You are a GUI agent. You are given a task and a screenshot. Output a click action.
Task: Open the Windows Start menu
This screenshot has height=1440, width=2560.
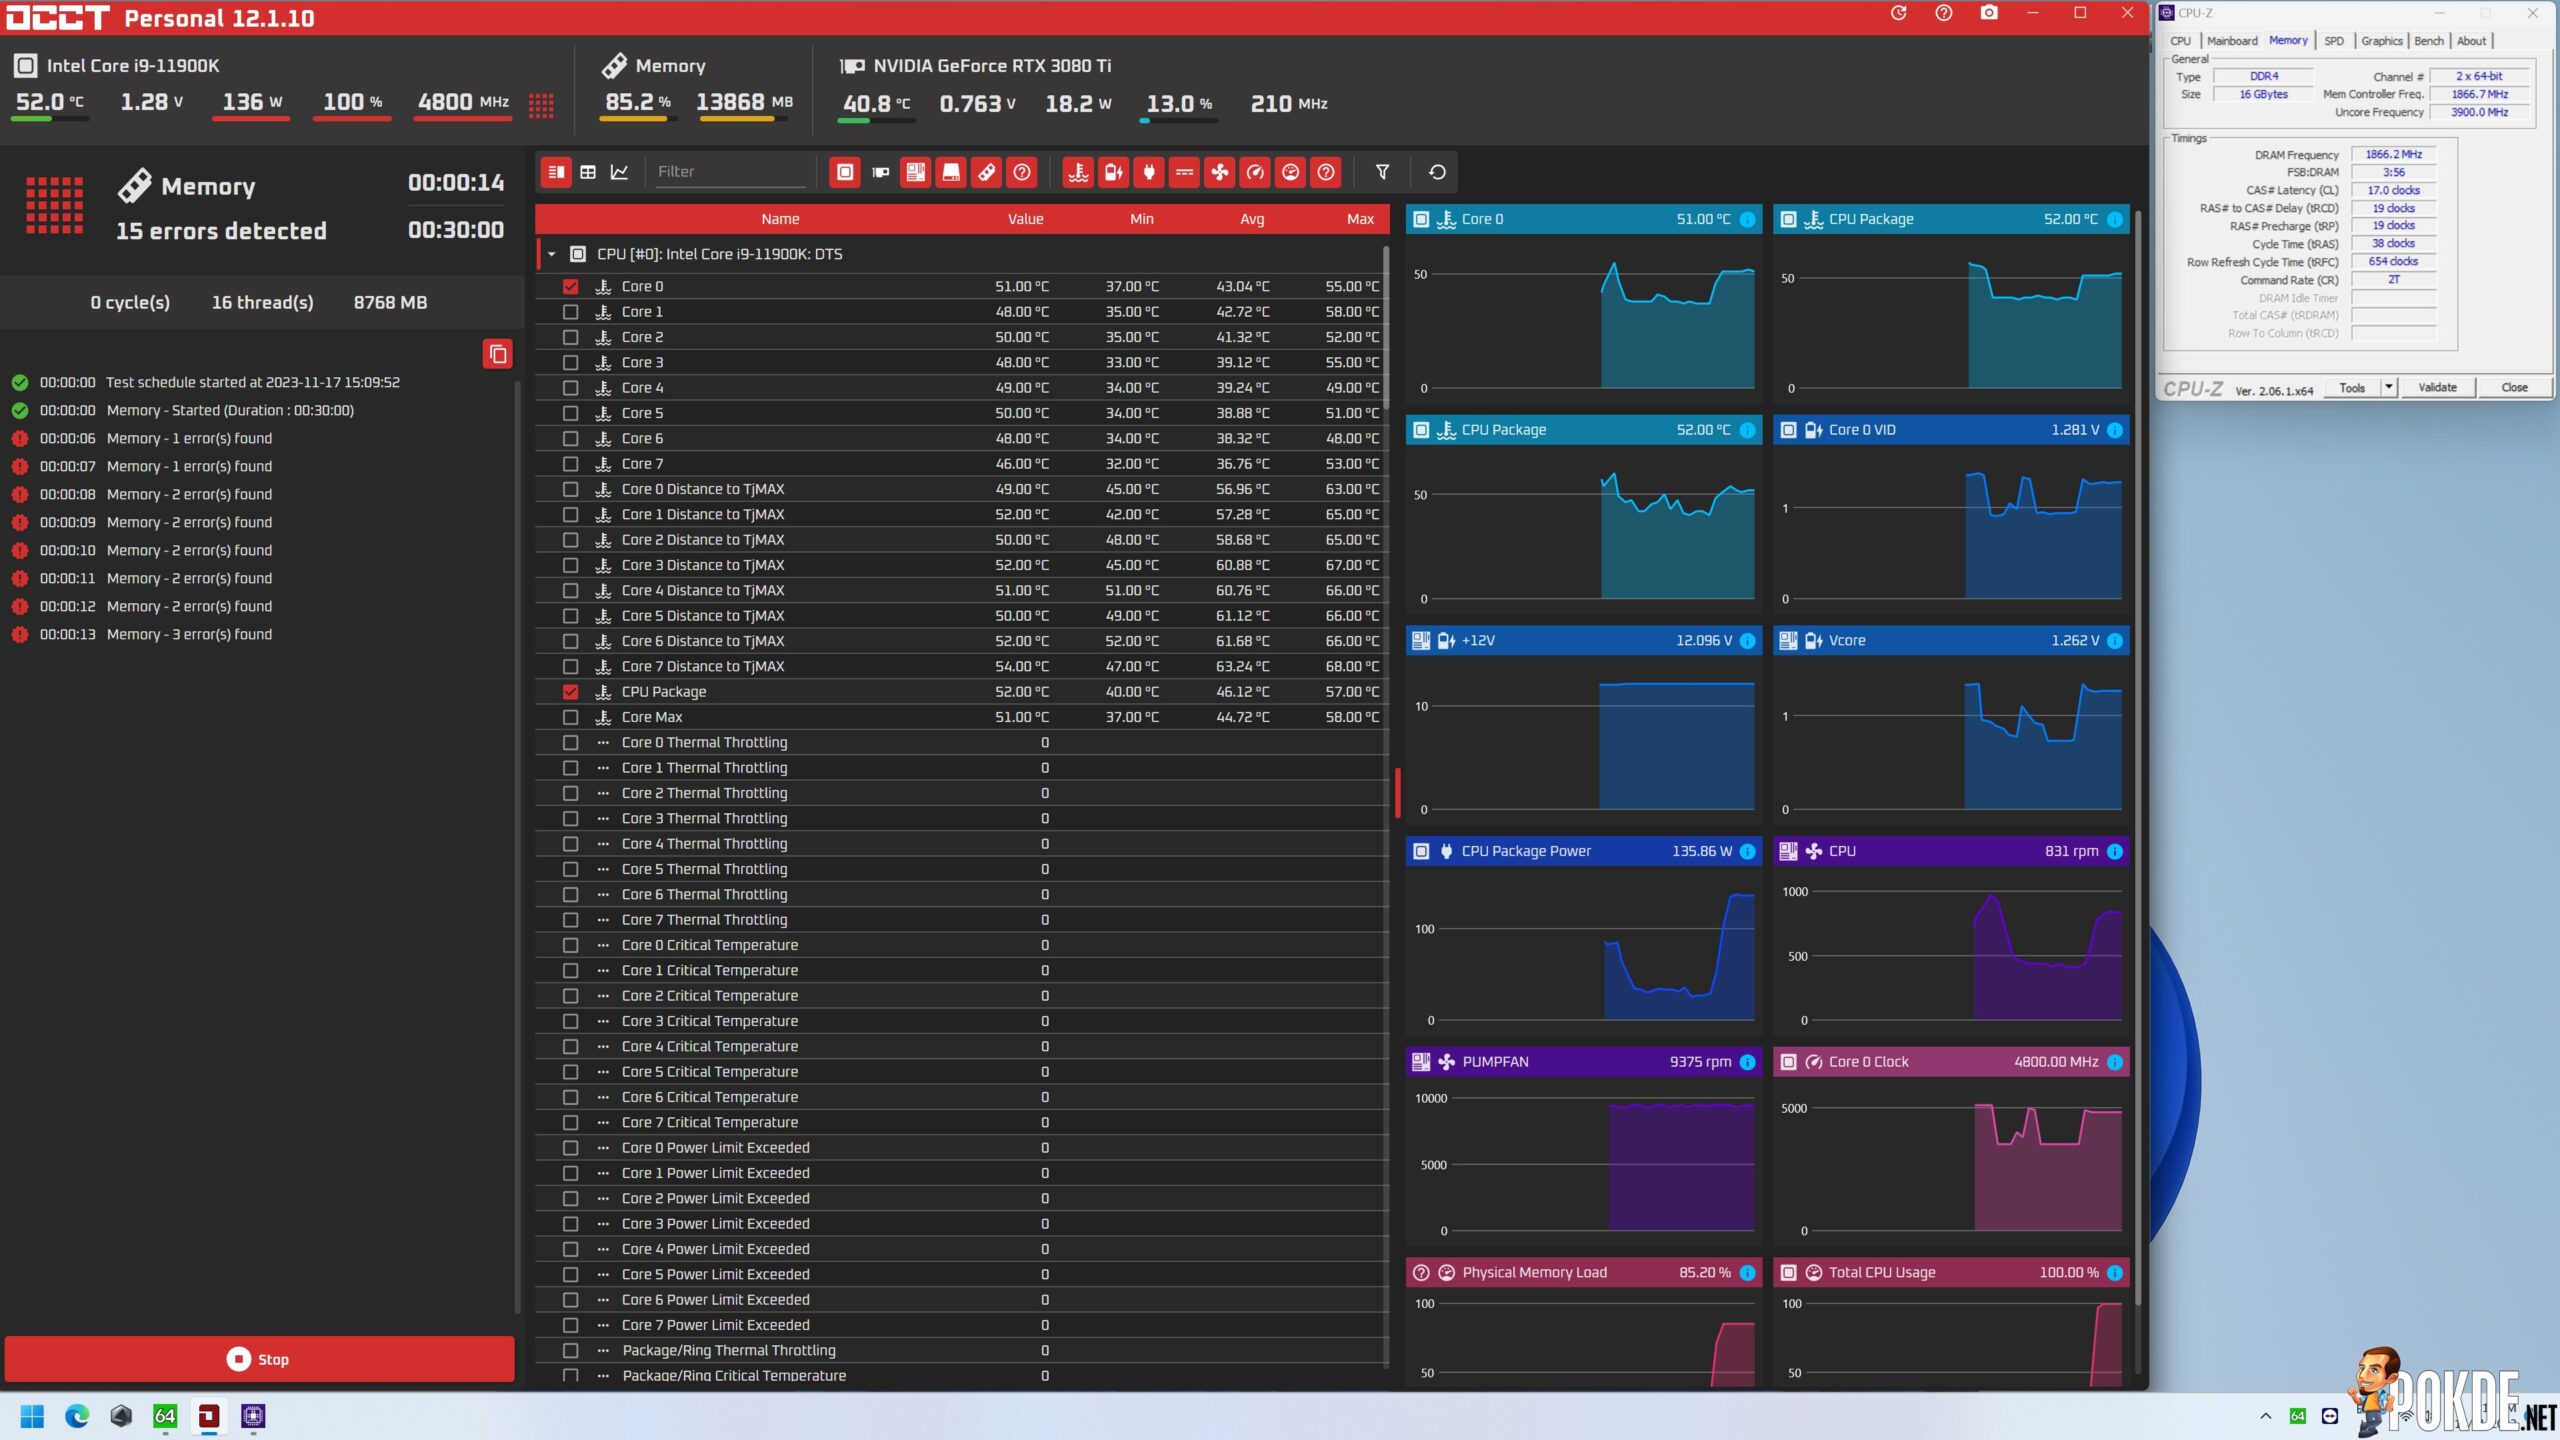[32, 1416]
